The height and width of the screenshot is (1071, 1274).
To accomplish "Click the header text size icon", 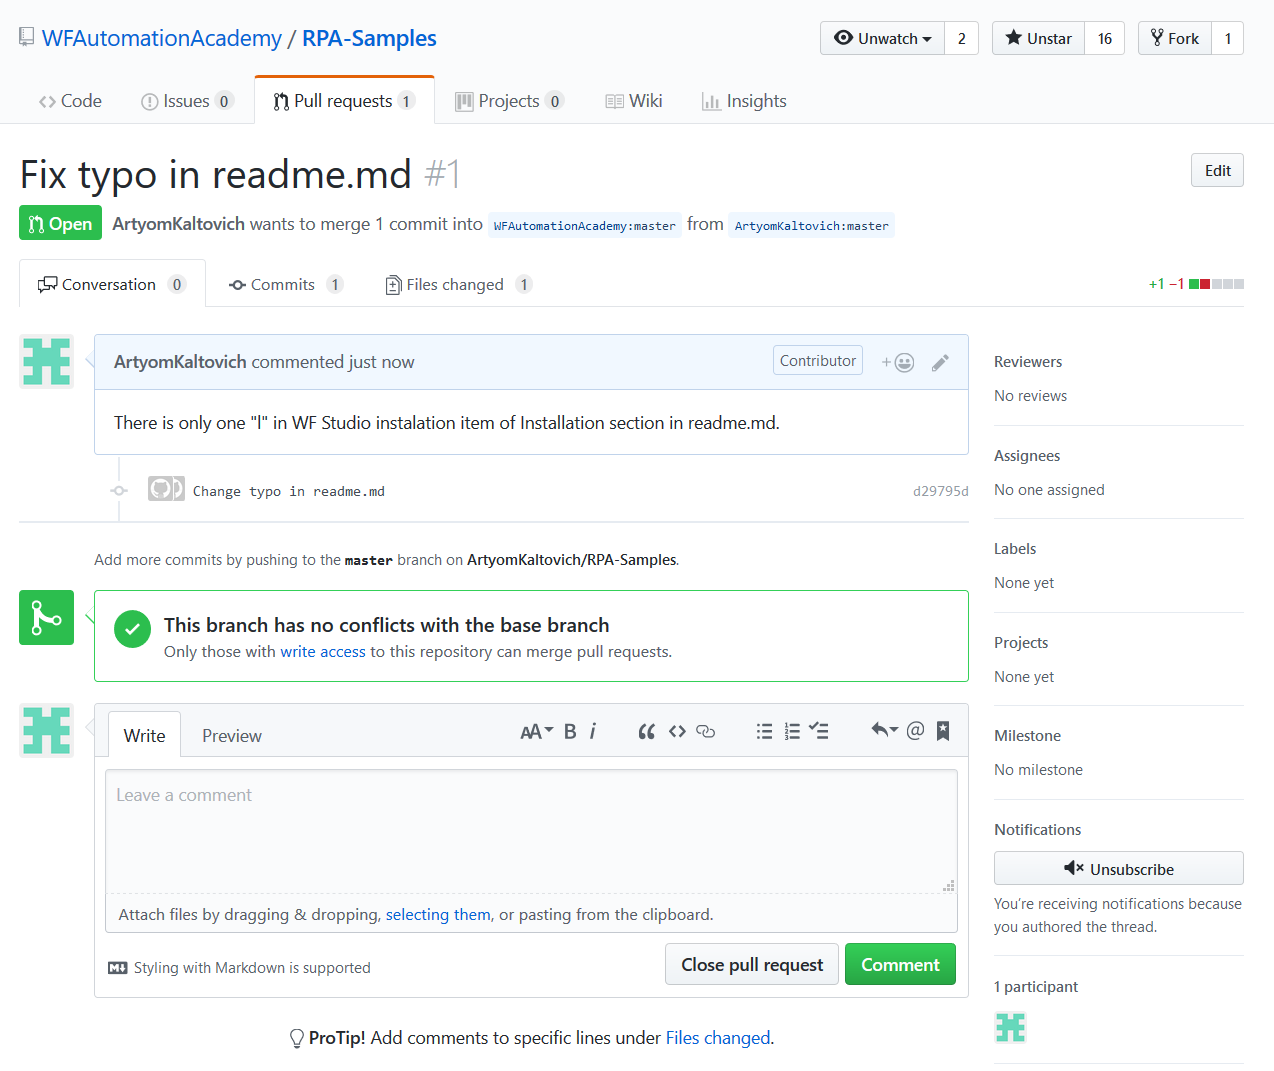I will pos(536,732).
